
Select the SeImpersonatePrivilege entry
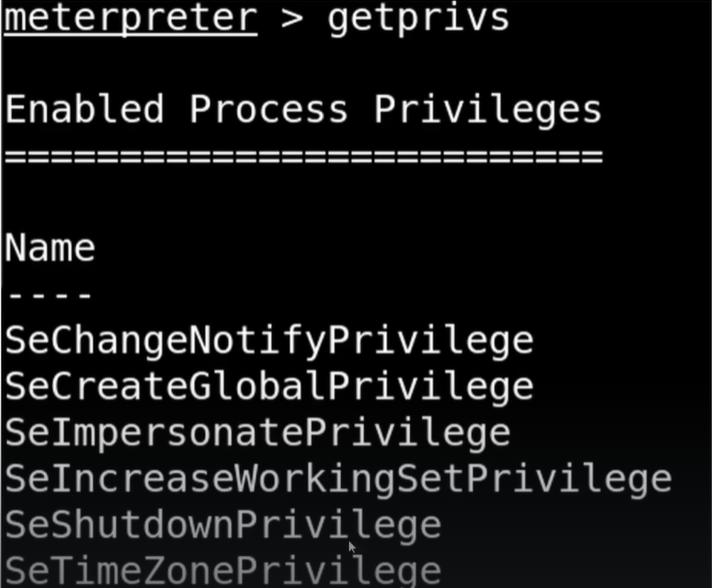(257, 432)
